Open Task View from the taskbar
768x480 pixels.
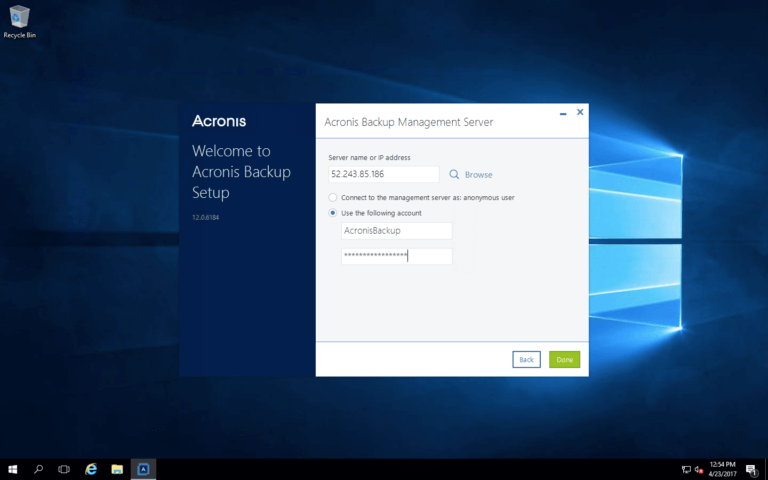64,469
